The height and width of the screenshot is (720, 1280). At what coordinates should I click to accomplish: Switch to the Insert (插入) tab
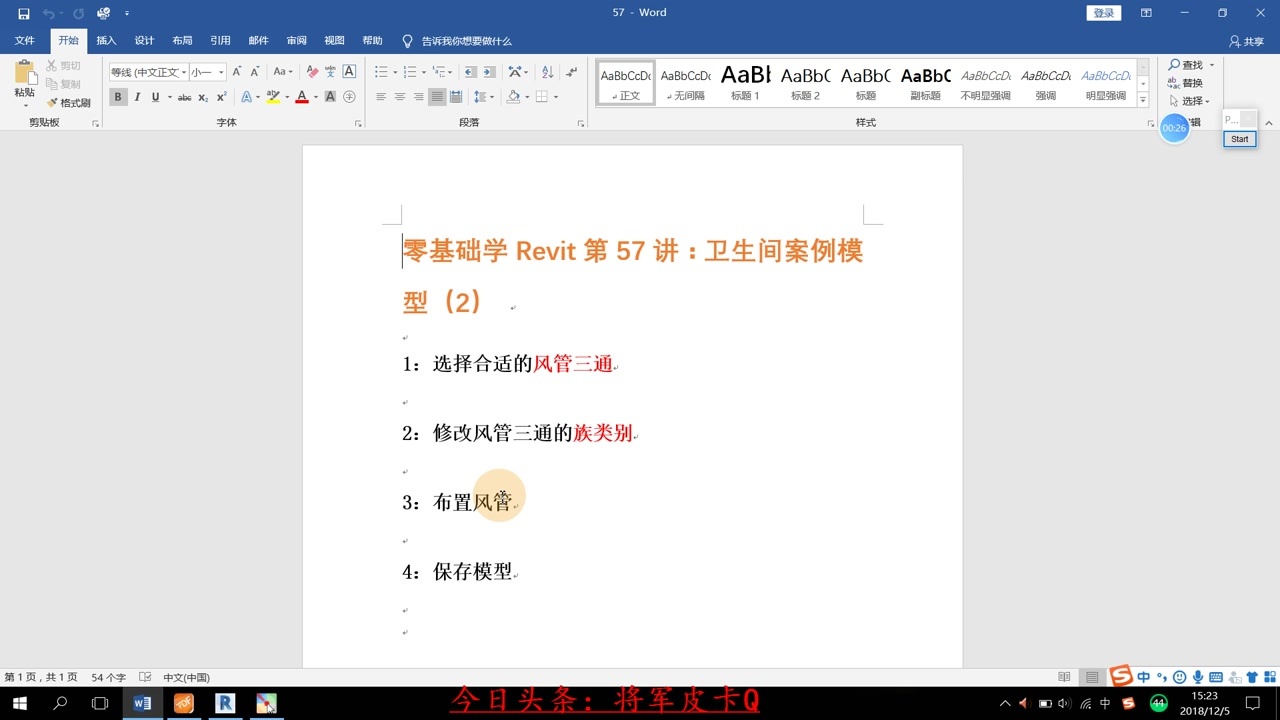(x=106, y=41)
